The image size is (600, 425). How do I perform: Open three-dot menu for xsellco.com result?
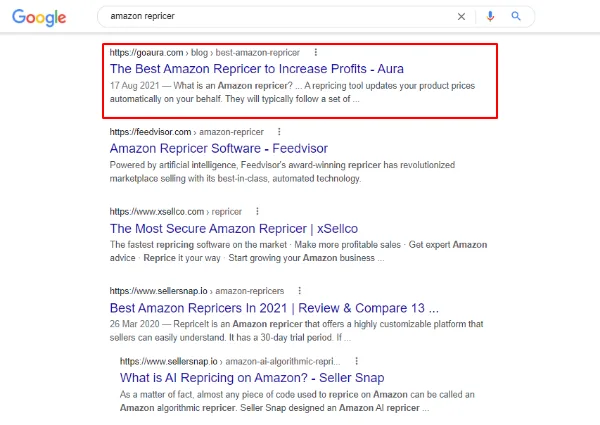tap(258, 211)
